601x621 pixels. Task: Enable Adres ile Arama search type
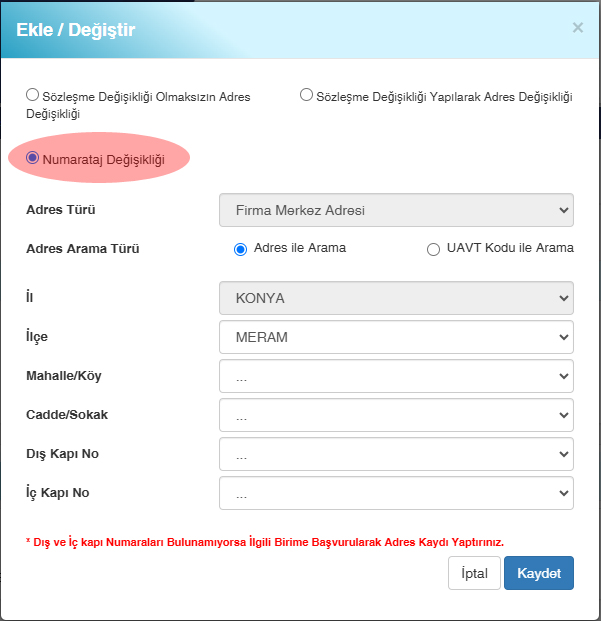coord(240,249)
